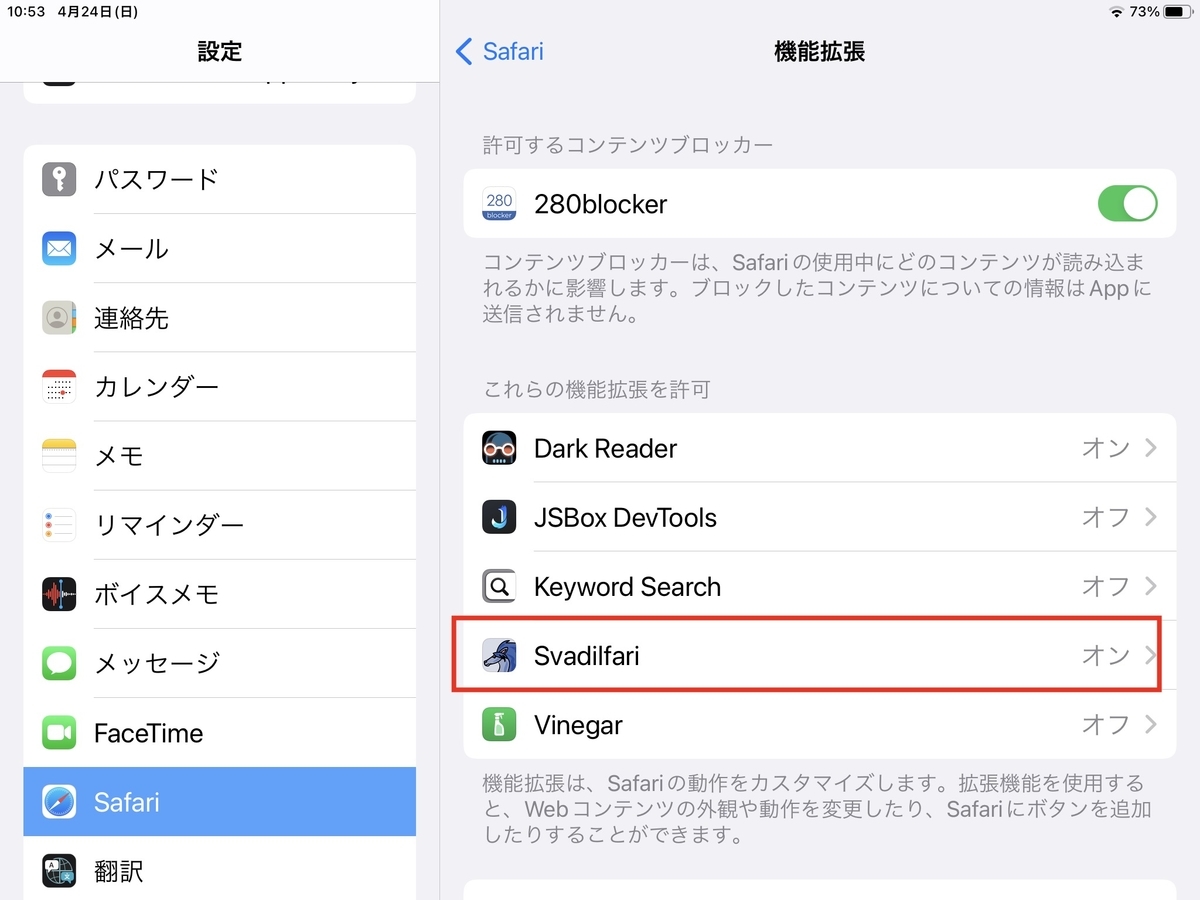
Task: Open メール settings
Action: click(x=220, y=248)
